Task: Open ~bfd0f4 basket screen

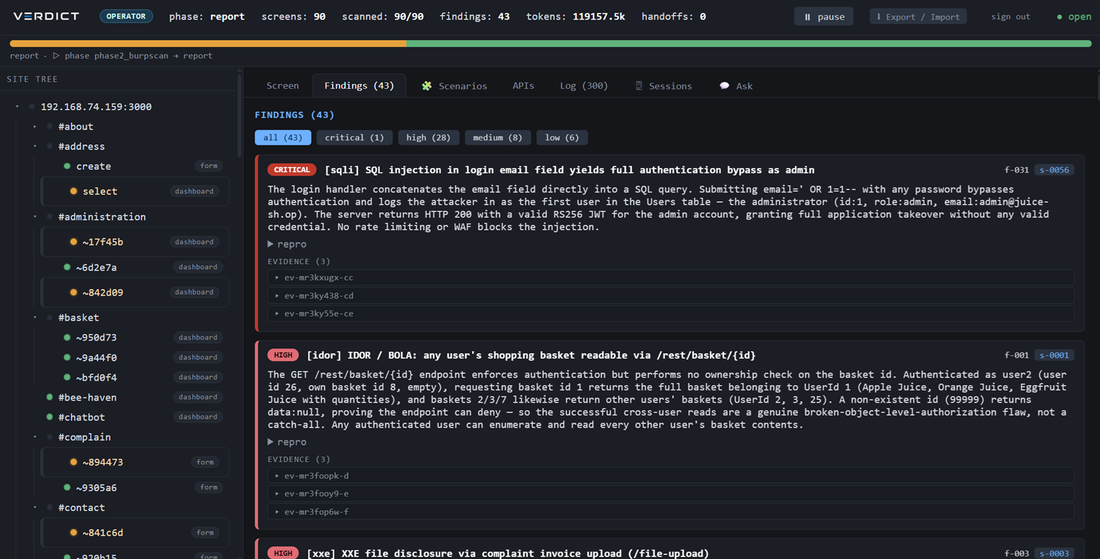Action: coord(136,377)
